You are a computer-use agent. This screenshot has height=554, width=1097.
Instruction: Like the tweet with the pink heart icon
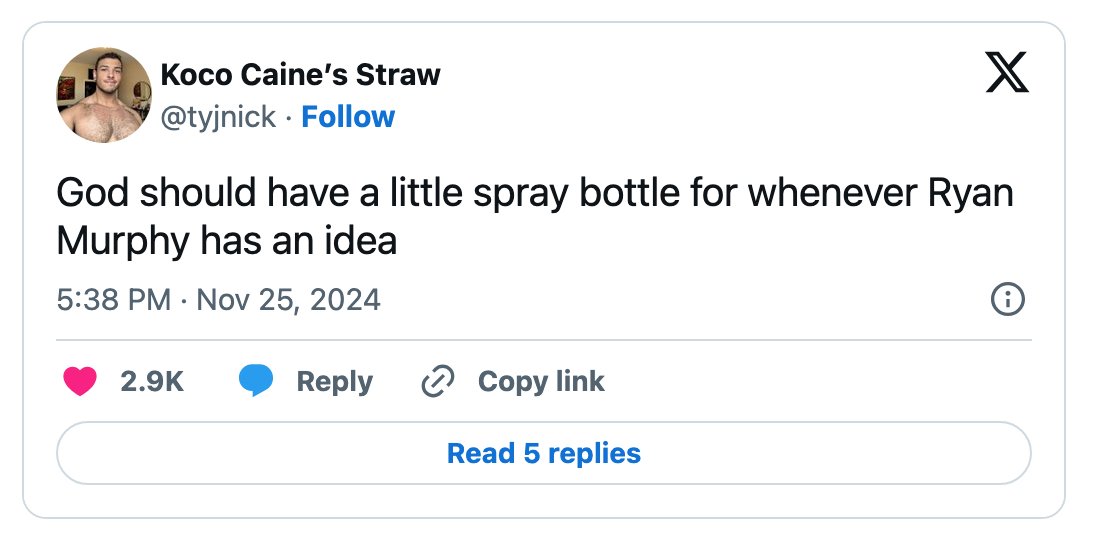[x=80, y=381]
